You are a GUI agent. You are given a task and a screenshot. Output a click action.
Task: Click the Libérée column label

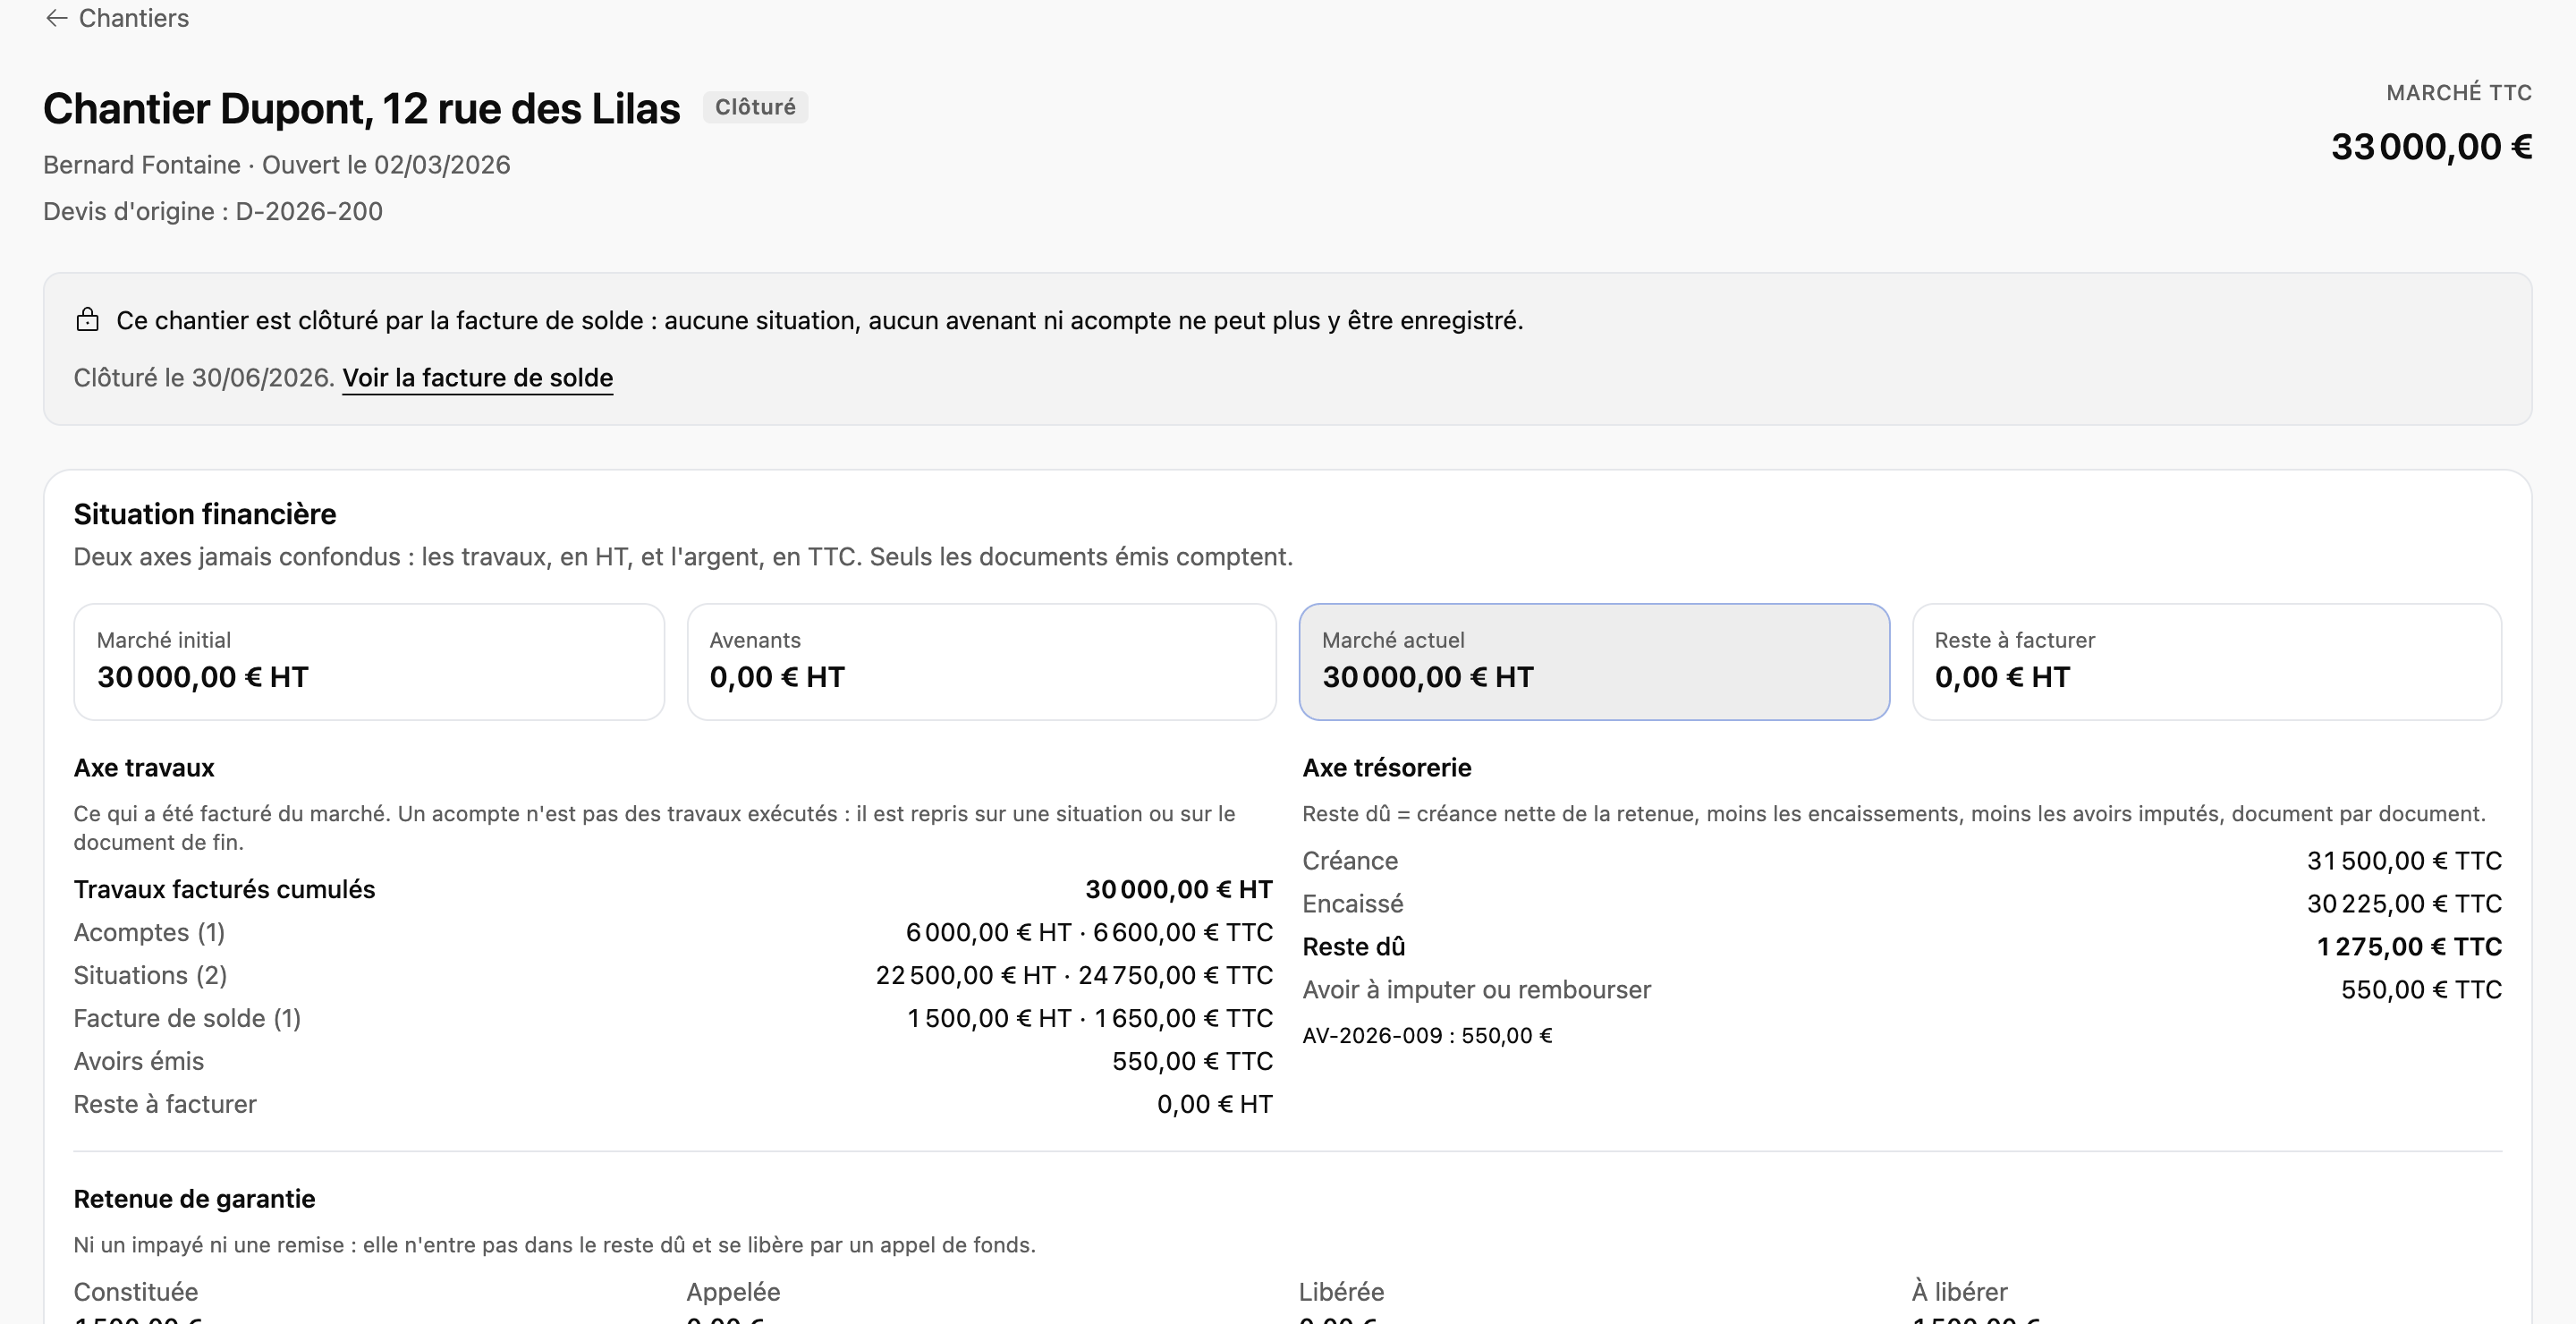tap(1341, 1291)
